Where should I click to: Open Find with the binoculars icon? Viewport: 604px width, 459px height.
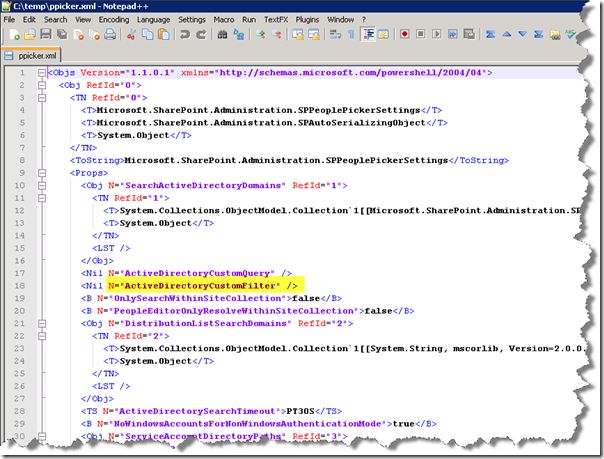coord(222,35)
